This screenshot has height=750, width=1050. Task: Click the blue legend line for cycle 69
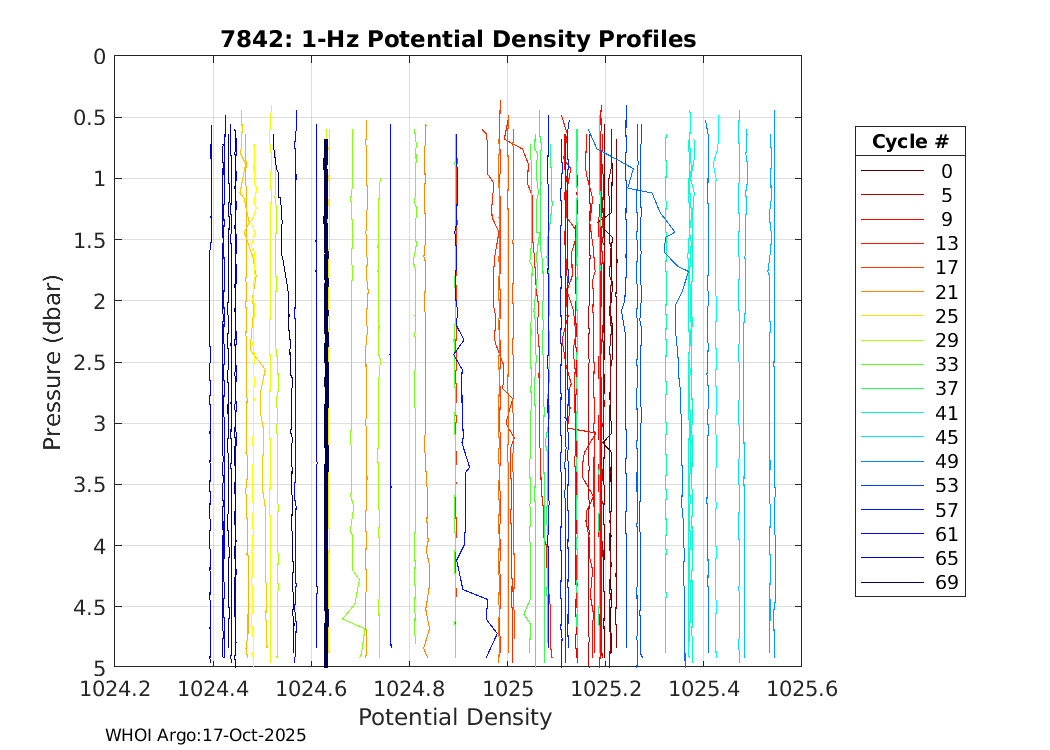[892, 583]
